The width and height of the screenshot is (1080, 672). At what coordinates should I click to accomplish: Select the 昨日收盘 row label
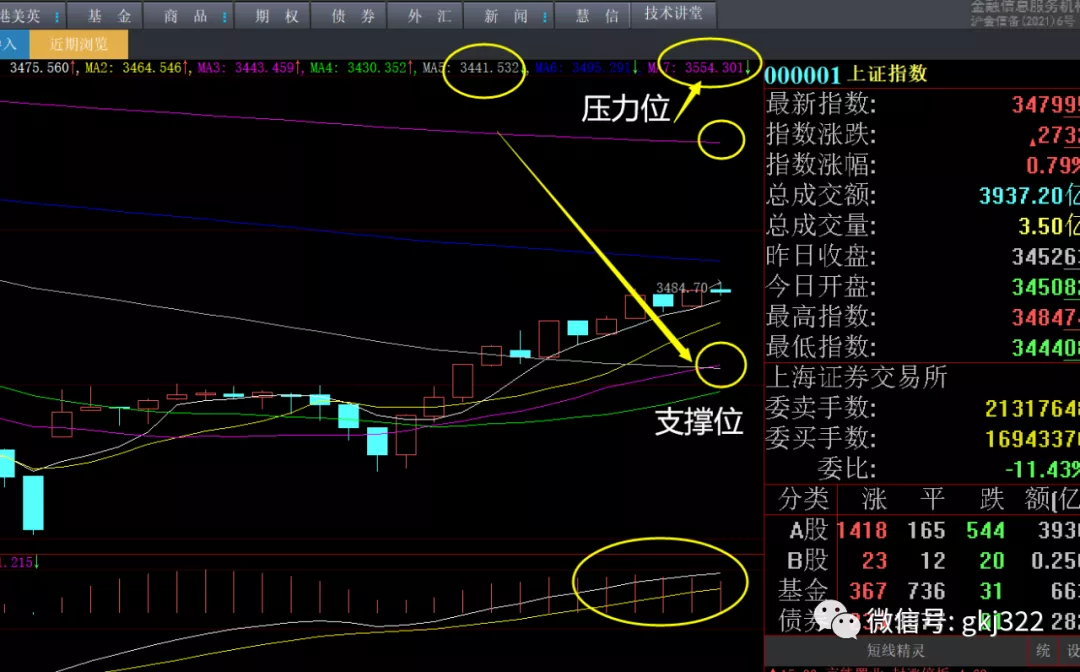click(821, 255)
